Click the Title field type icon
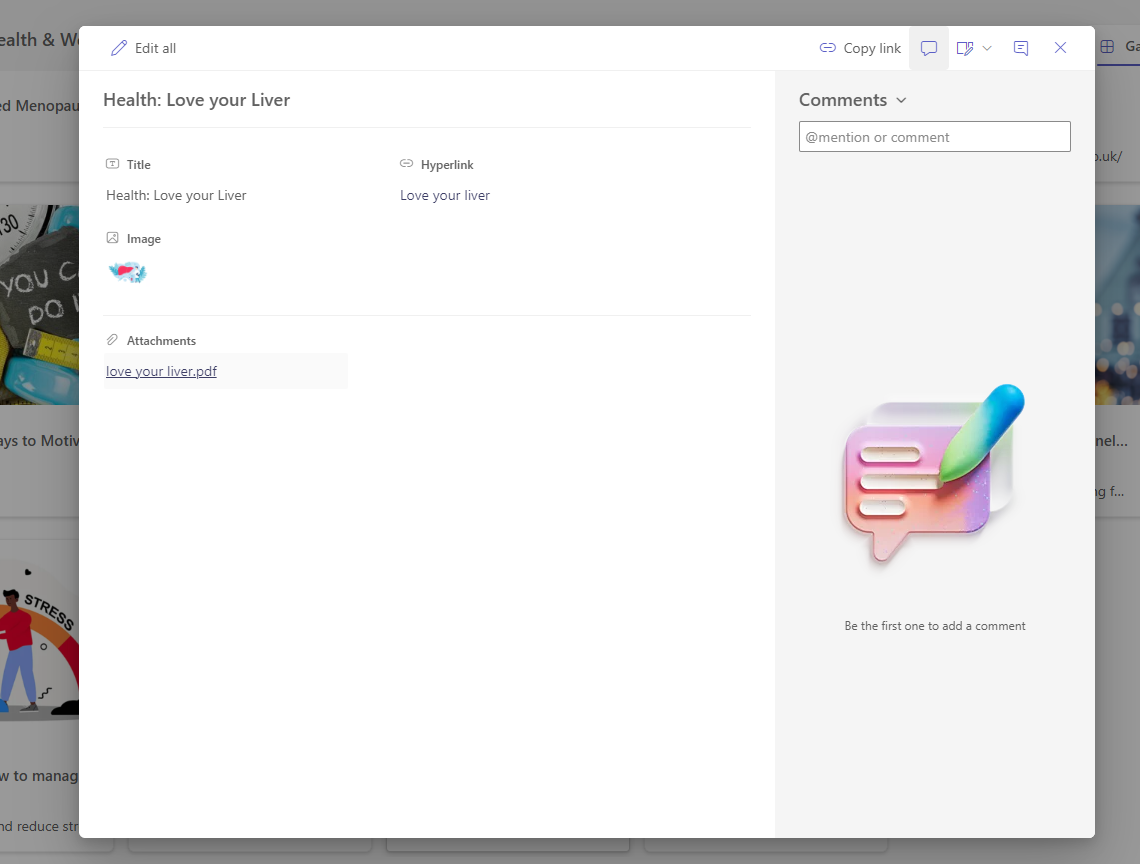This screenshot has width=1140, height=864. click(112, 164)
